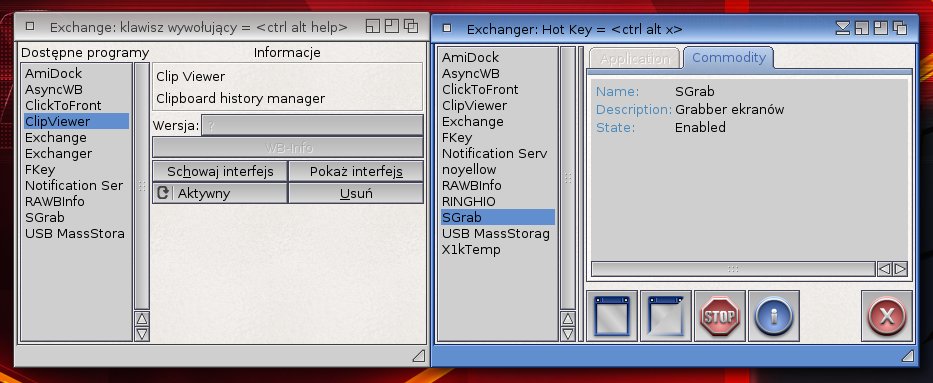The width and height of the screenshot is (933, 383).
Task: Click the red X quit icon in Exchanger
Action: point(887,316)
